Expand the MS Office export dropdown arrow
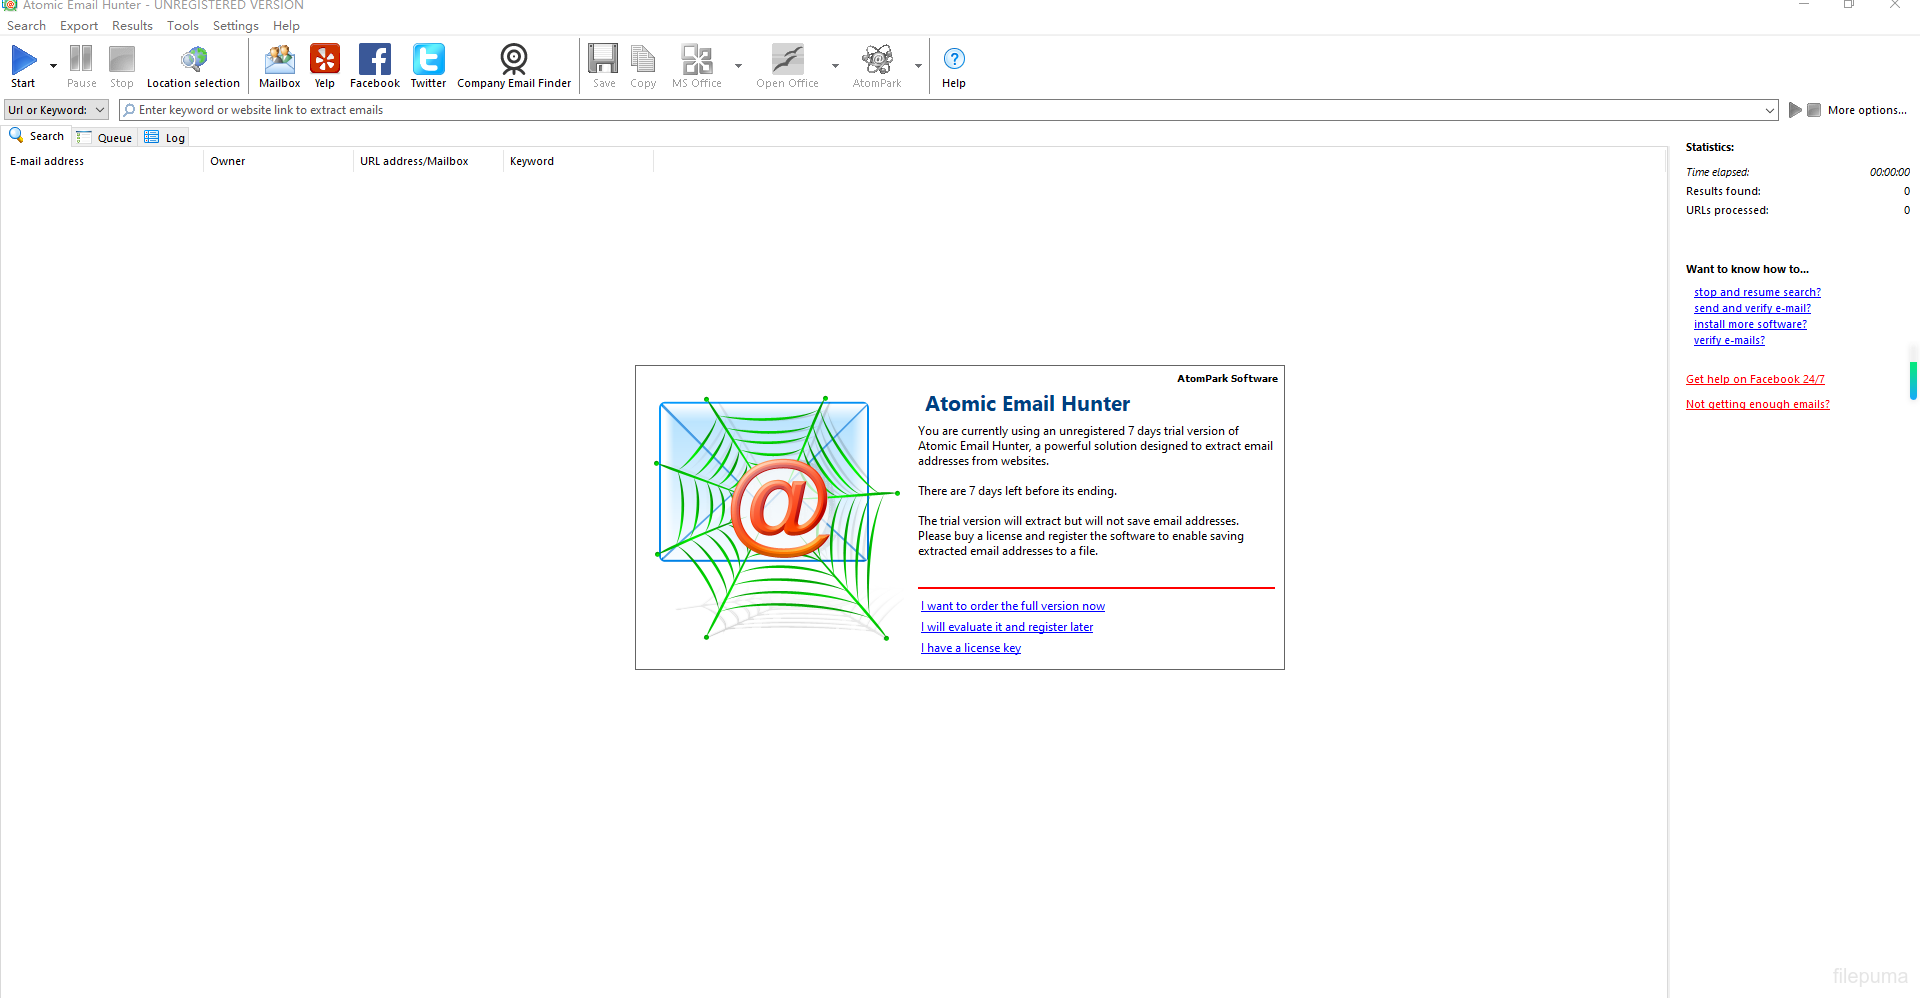This screenshot has width=1920, height=998. click(739, 66)
